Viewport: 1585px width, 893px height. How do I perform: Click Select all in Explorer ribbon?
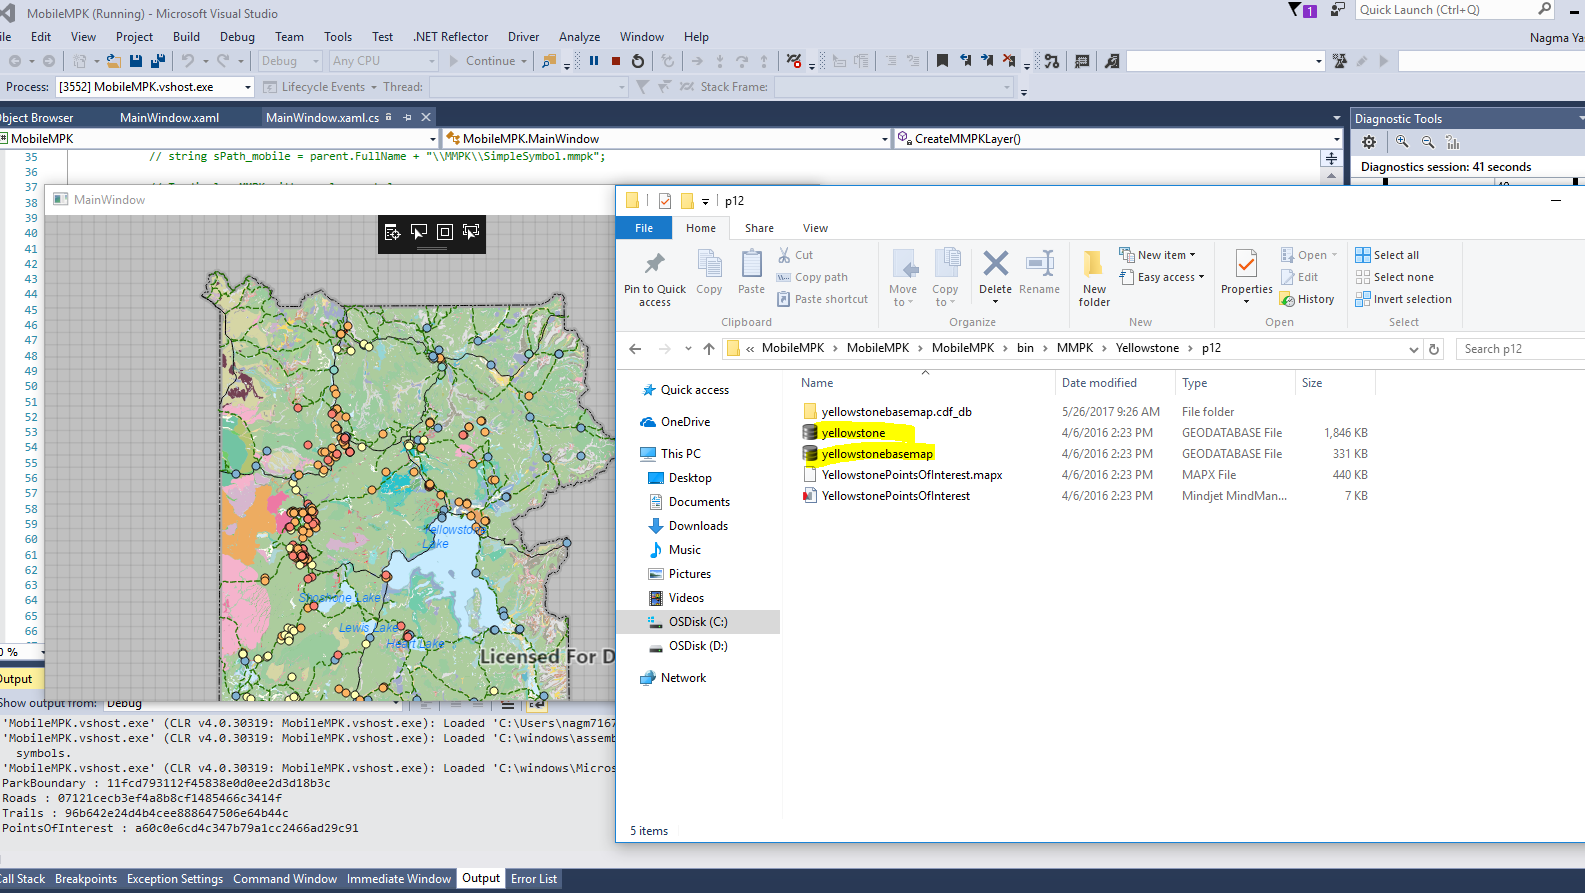1387,255
